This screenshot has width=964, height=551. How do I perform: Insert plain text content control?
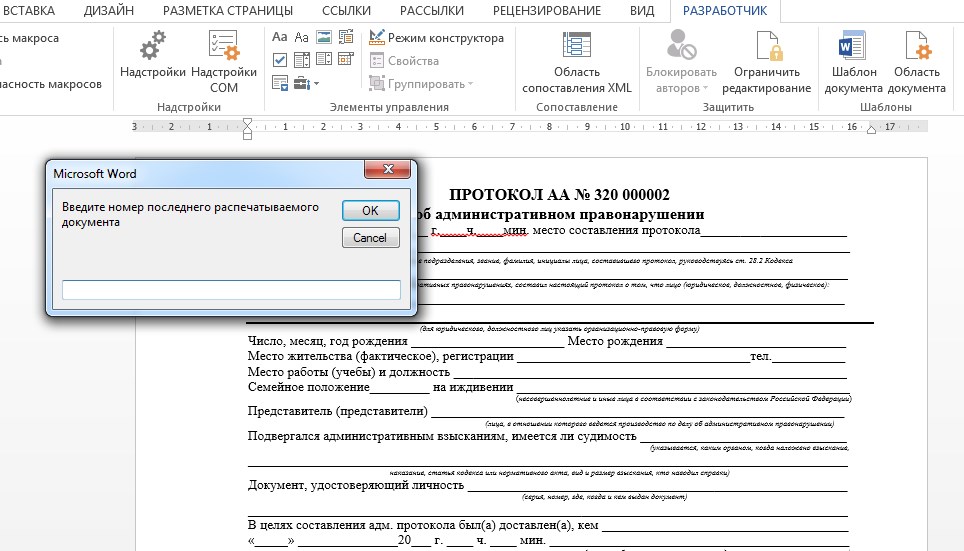pos(301,38)
